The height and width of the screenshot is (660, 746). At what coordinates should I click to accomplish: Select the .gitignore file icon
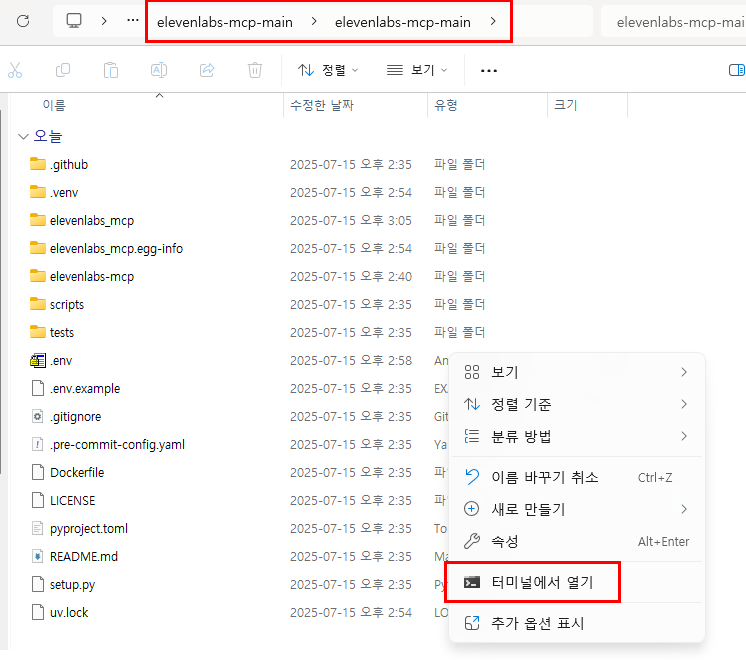[38, 416]
